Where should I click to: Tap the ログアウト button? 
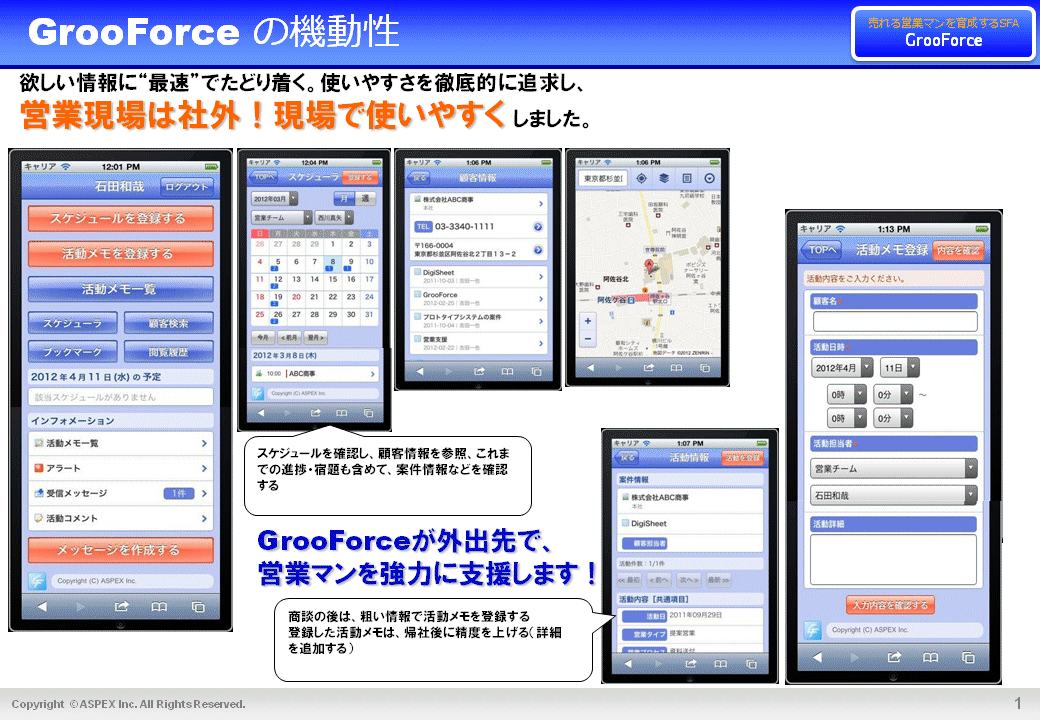click(187, 187)
